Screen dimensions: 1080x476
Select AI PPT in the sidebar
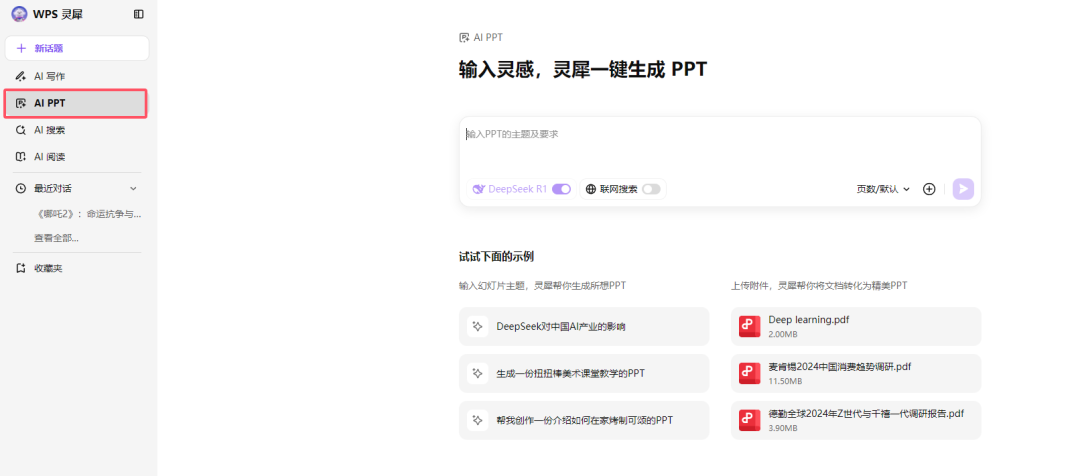76,103
